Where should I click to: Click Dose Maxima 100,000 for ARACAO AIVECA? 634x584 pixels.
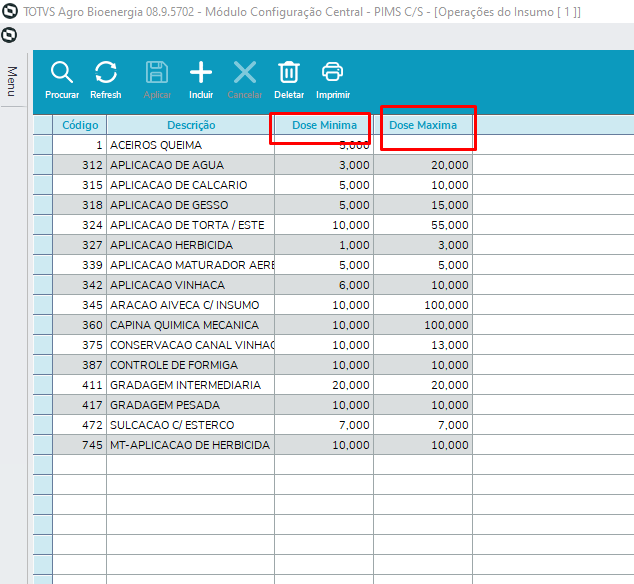423,305
